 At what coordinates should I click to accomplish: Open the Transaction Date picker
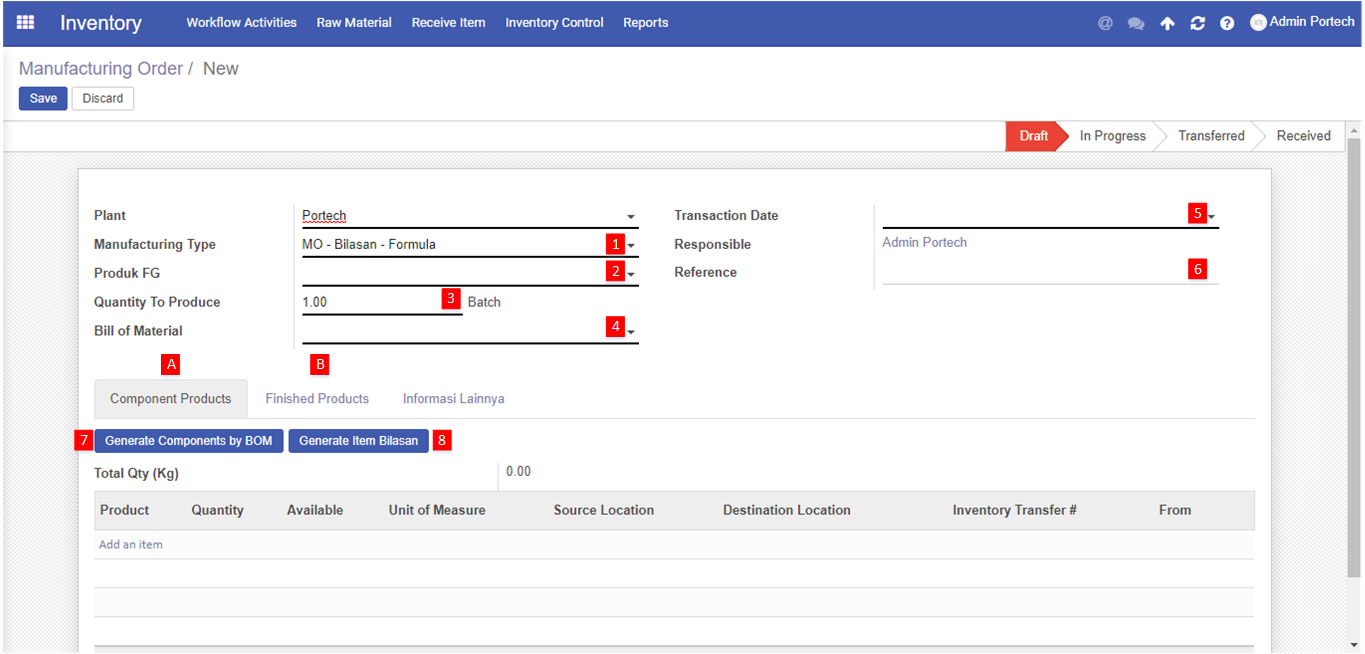click(x=1211, y=217)
